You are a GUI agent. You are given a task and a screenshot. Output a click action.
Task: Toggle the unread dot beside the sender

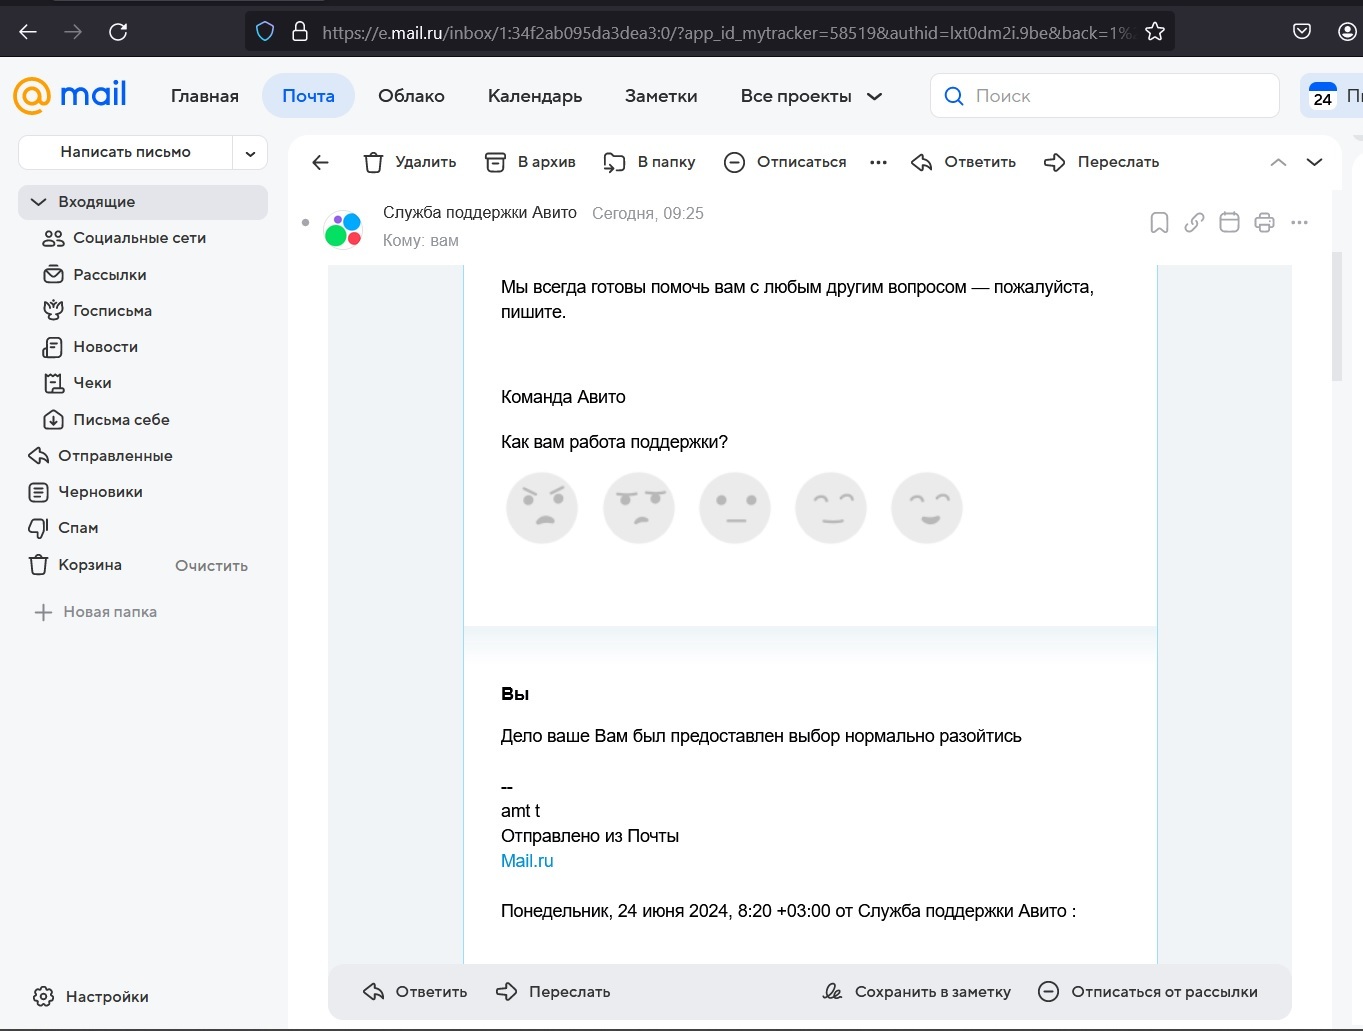(305, 222)
